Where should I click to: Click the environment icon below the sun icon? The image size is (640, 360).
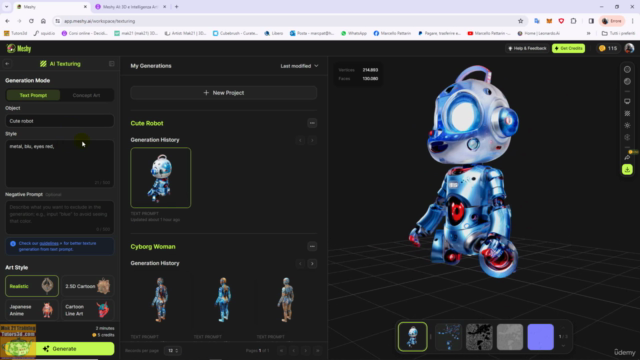[627, 137]
